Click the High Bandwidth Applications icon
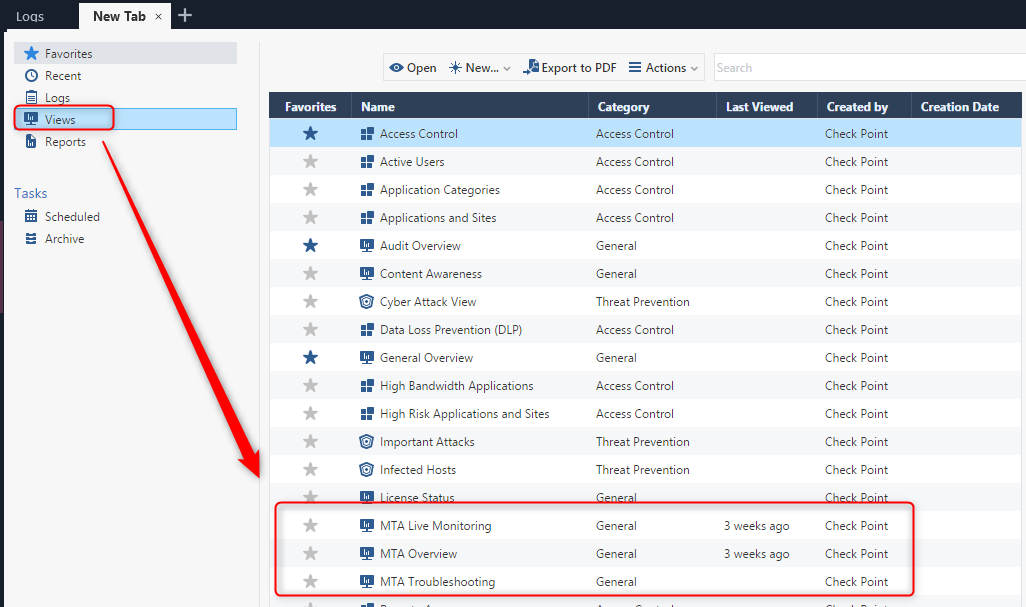1026x607 pixels. tap(367, 385)
